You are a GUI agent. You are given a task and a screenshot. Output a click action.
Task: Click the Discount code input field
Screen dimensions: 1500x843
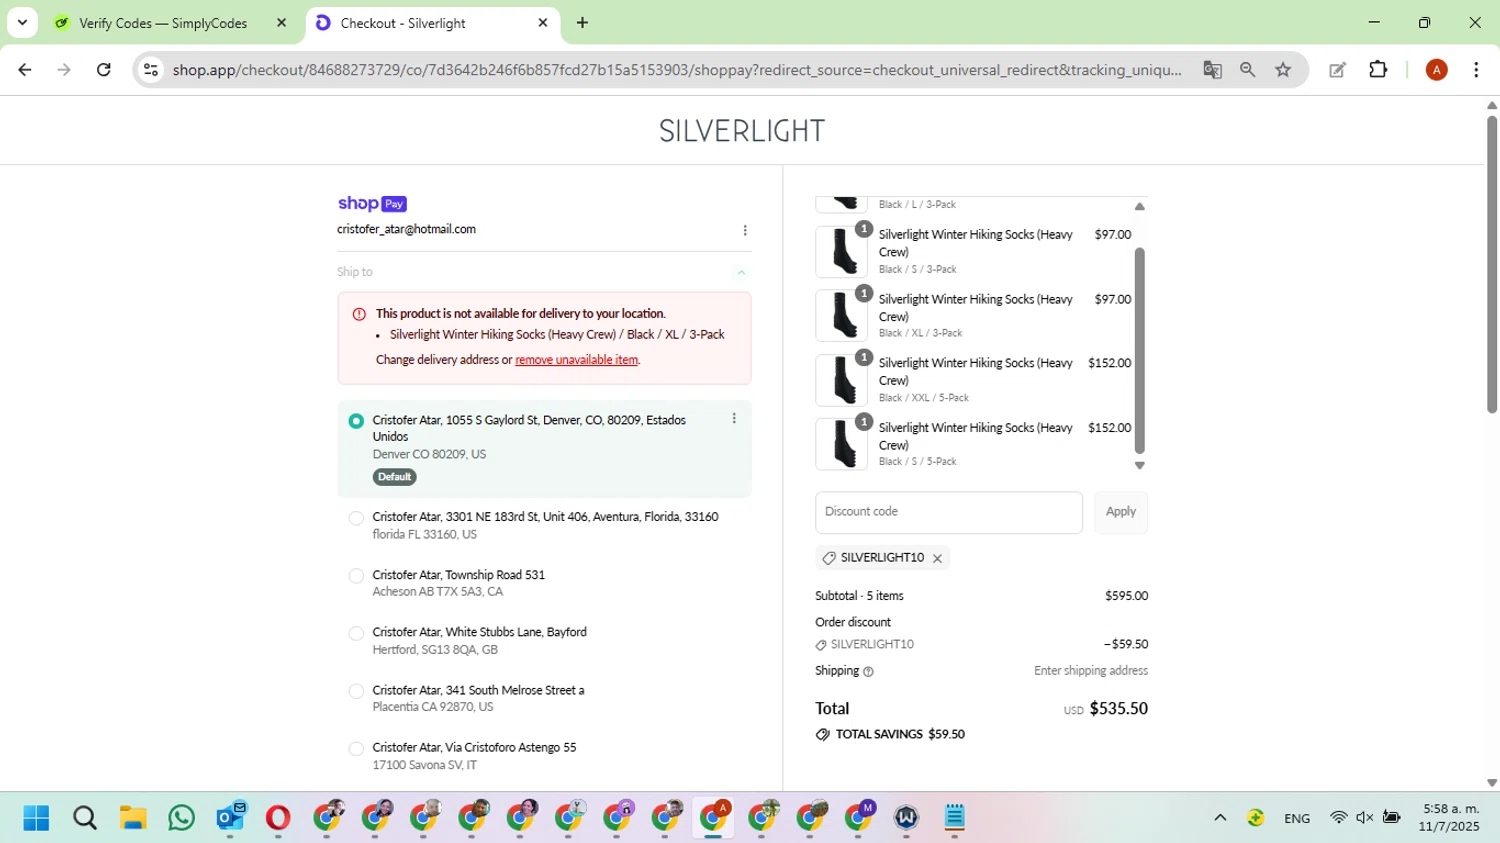click(948, 512)
